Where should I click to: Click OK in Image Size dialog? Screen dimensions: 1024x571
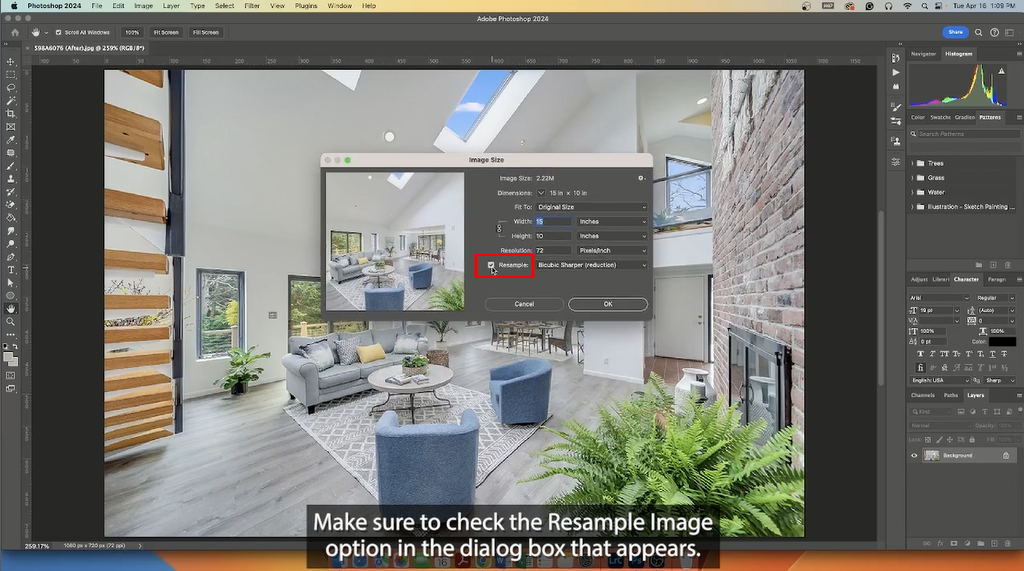(x=608, y=304)
